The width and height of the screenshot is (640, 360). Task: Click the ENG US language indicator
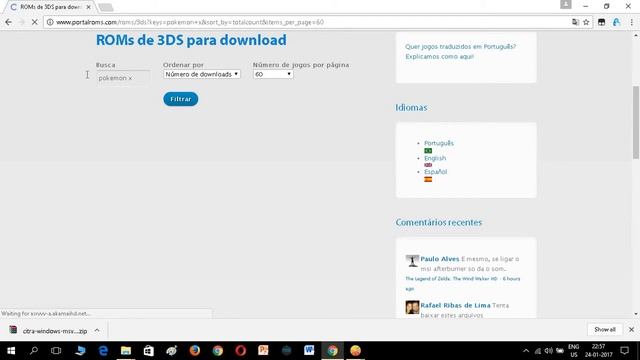pyautogui.click(x=573, y=351)
